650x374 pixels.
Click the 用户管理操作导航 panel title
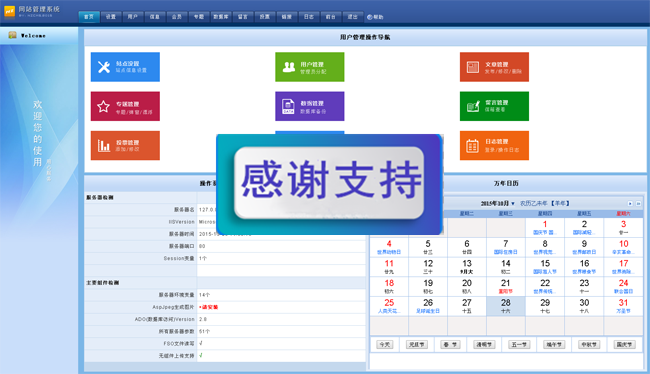(x=365, y=37)
